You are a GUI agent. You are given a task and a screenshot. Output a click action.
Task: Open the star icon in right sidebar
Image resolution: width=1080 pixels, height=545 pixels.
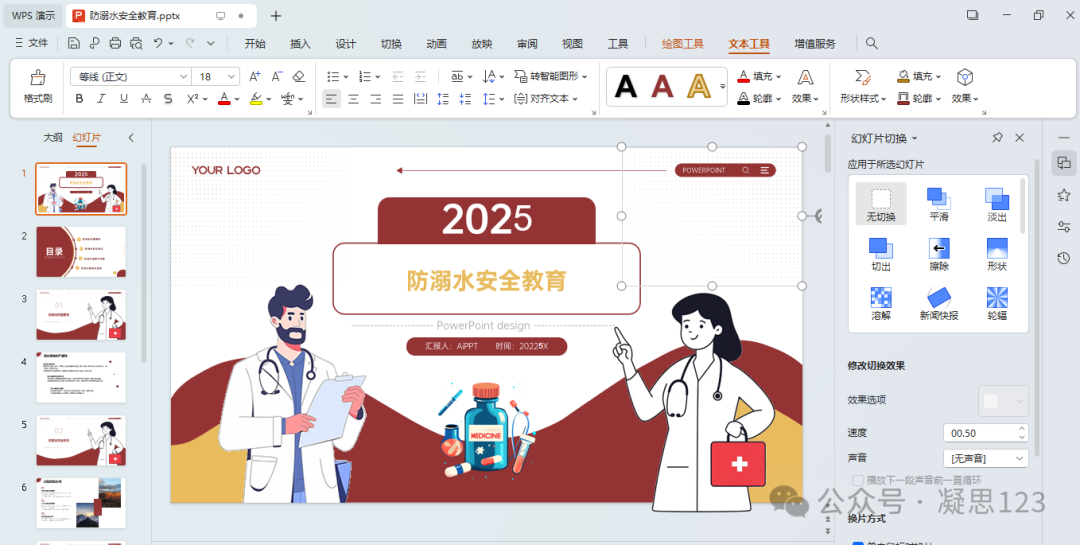click(x=1063, y=196)
